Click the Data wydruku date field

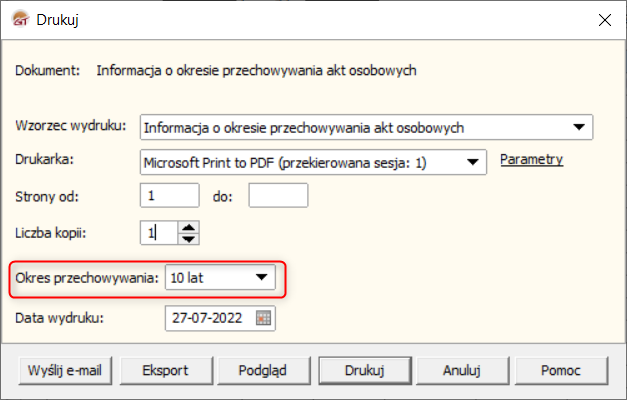click(210, 319)
